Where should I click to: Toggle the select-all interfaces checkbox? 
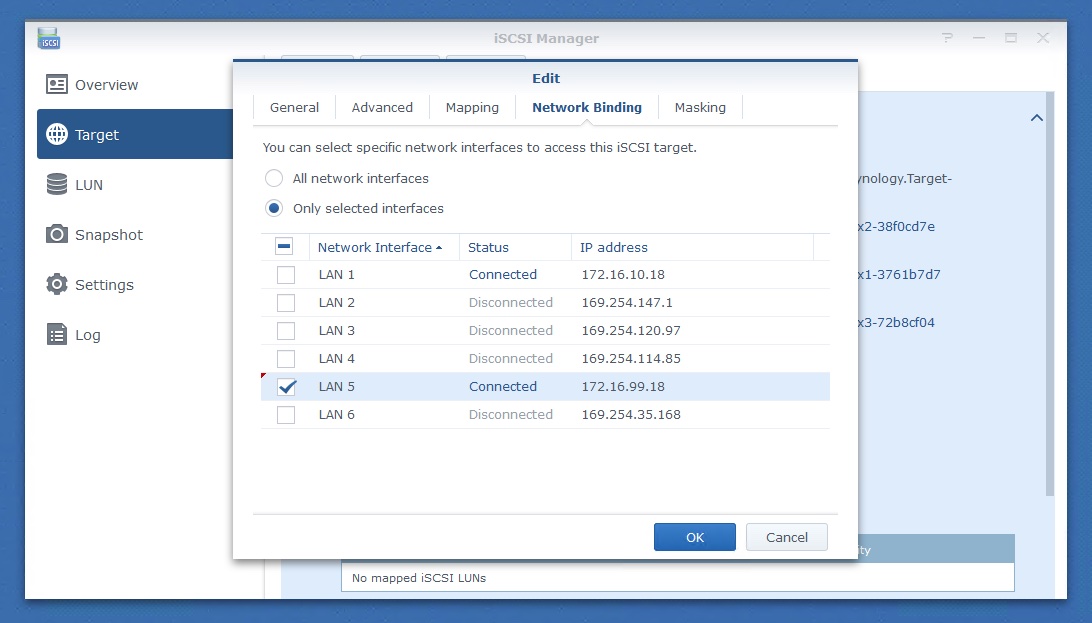pos(286,246)
